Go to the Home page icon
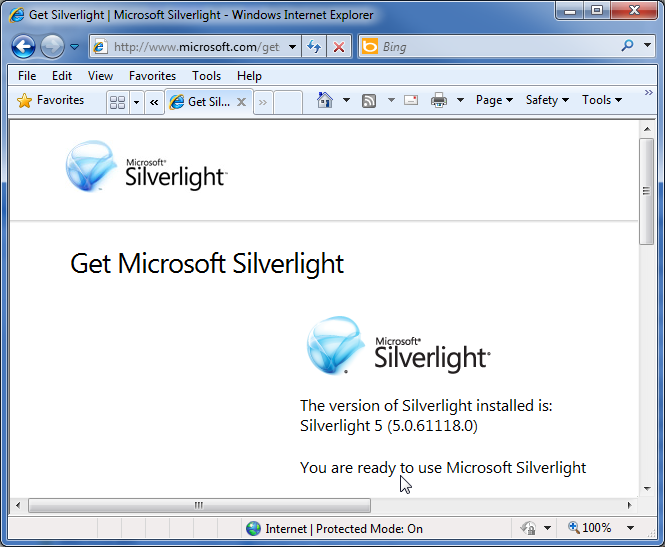This screenshot has height=547, width=665. click(x=324, y=100)
